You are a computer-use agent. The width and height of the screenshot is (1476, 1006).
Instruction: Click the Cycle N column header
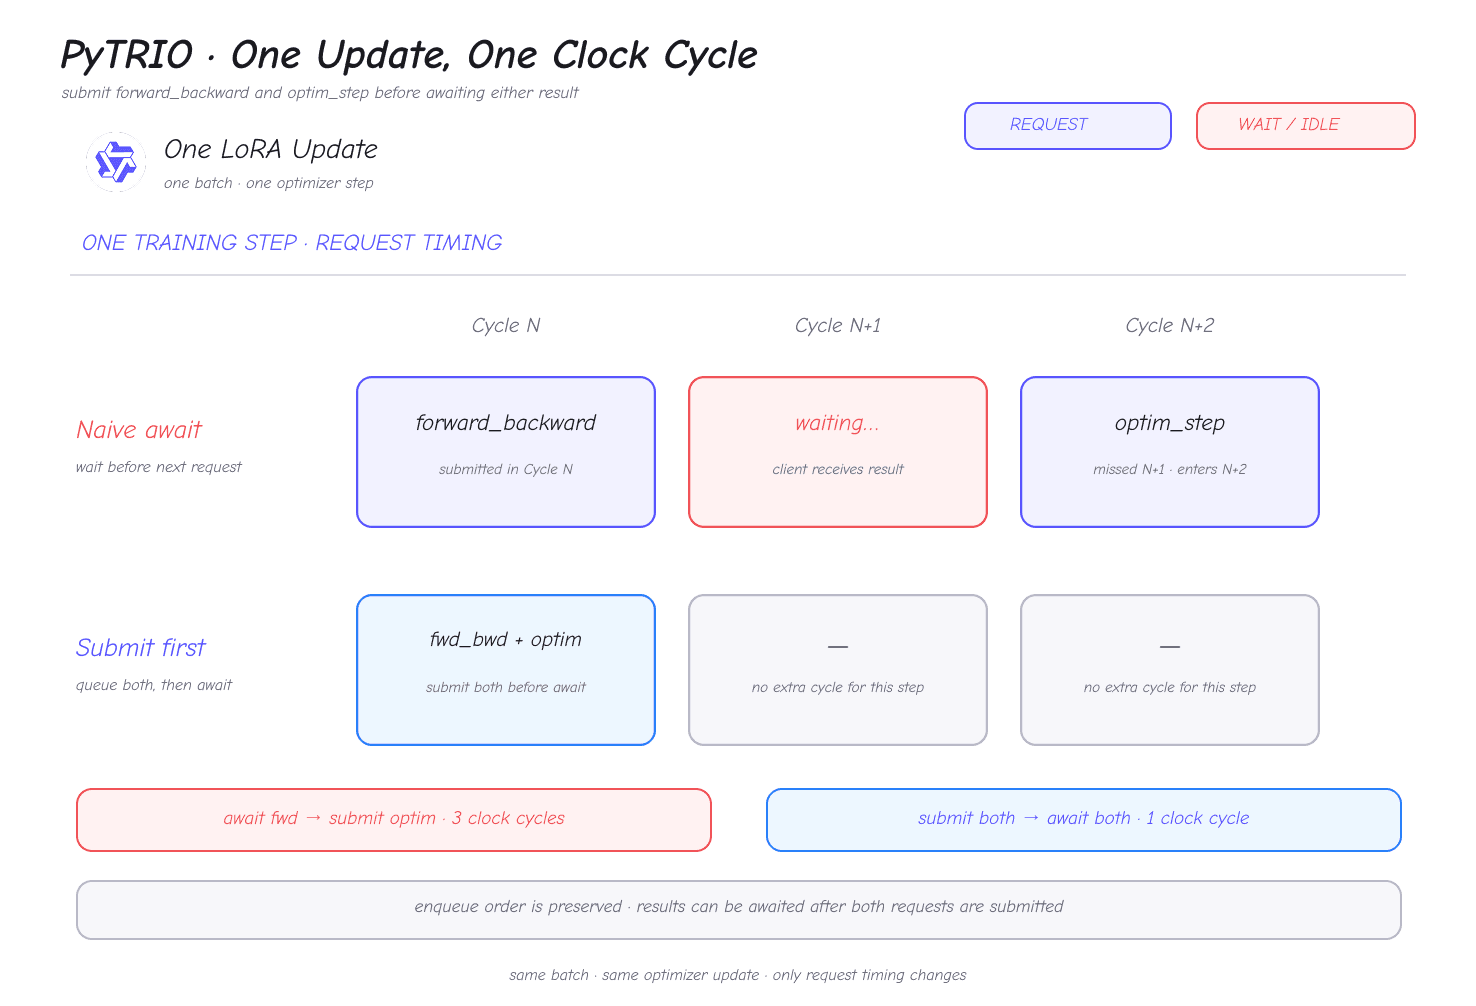click(506, 325)
